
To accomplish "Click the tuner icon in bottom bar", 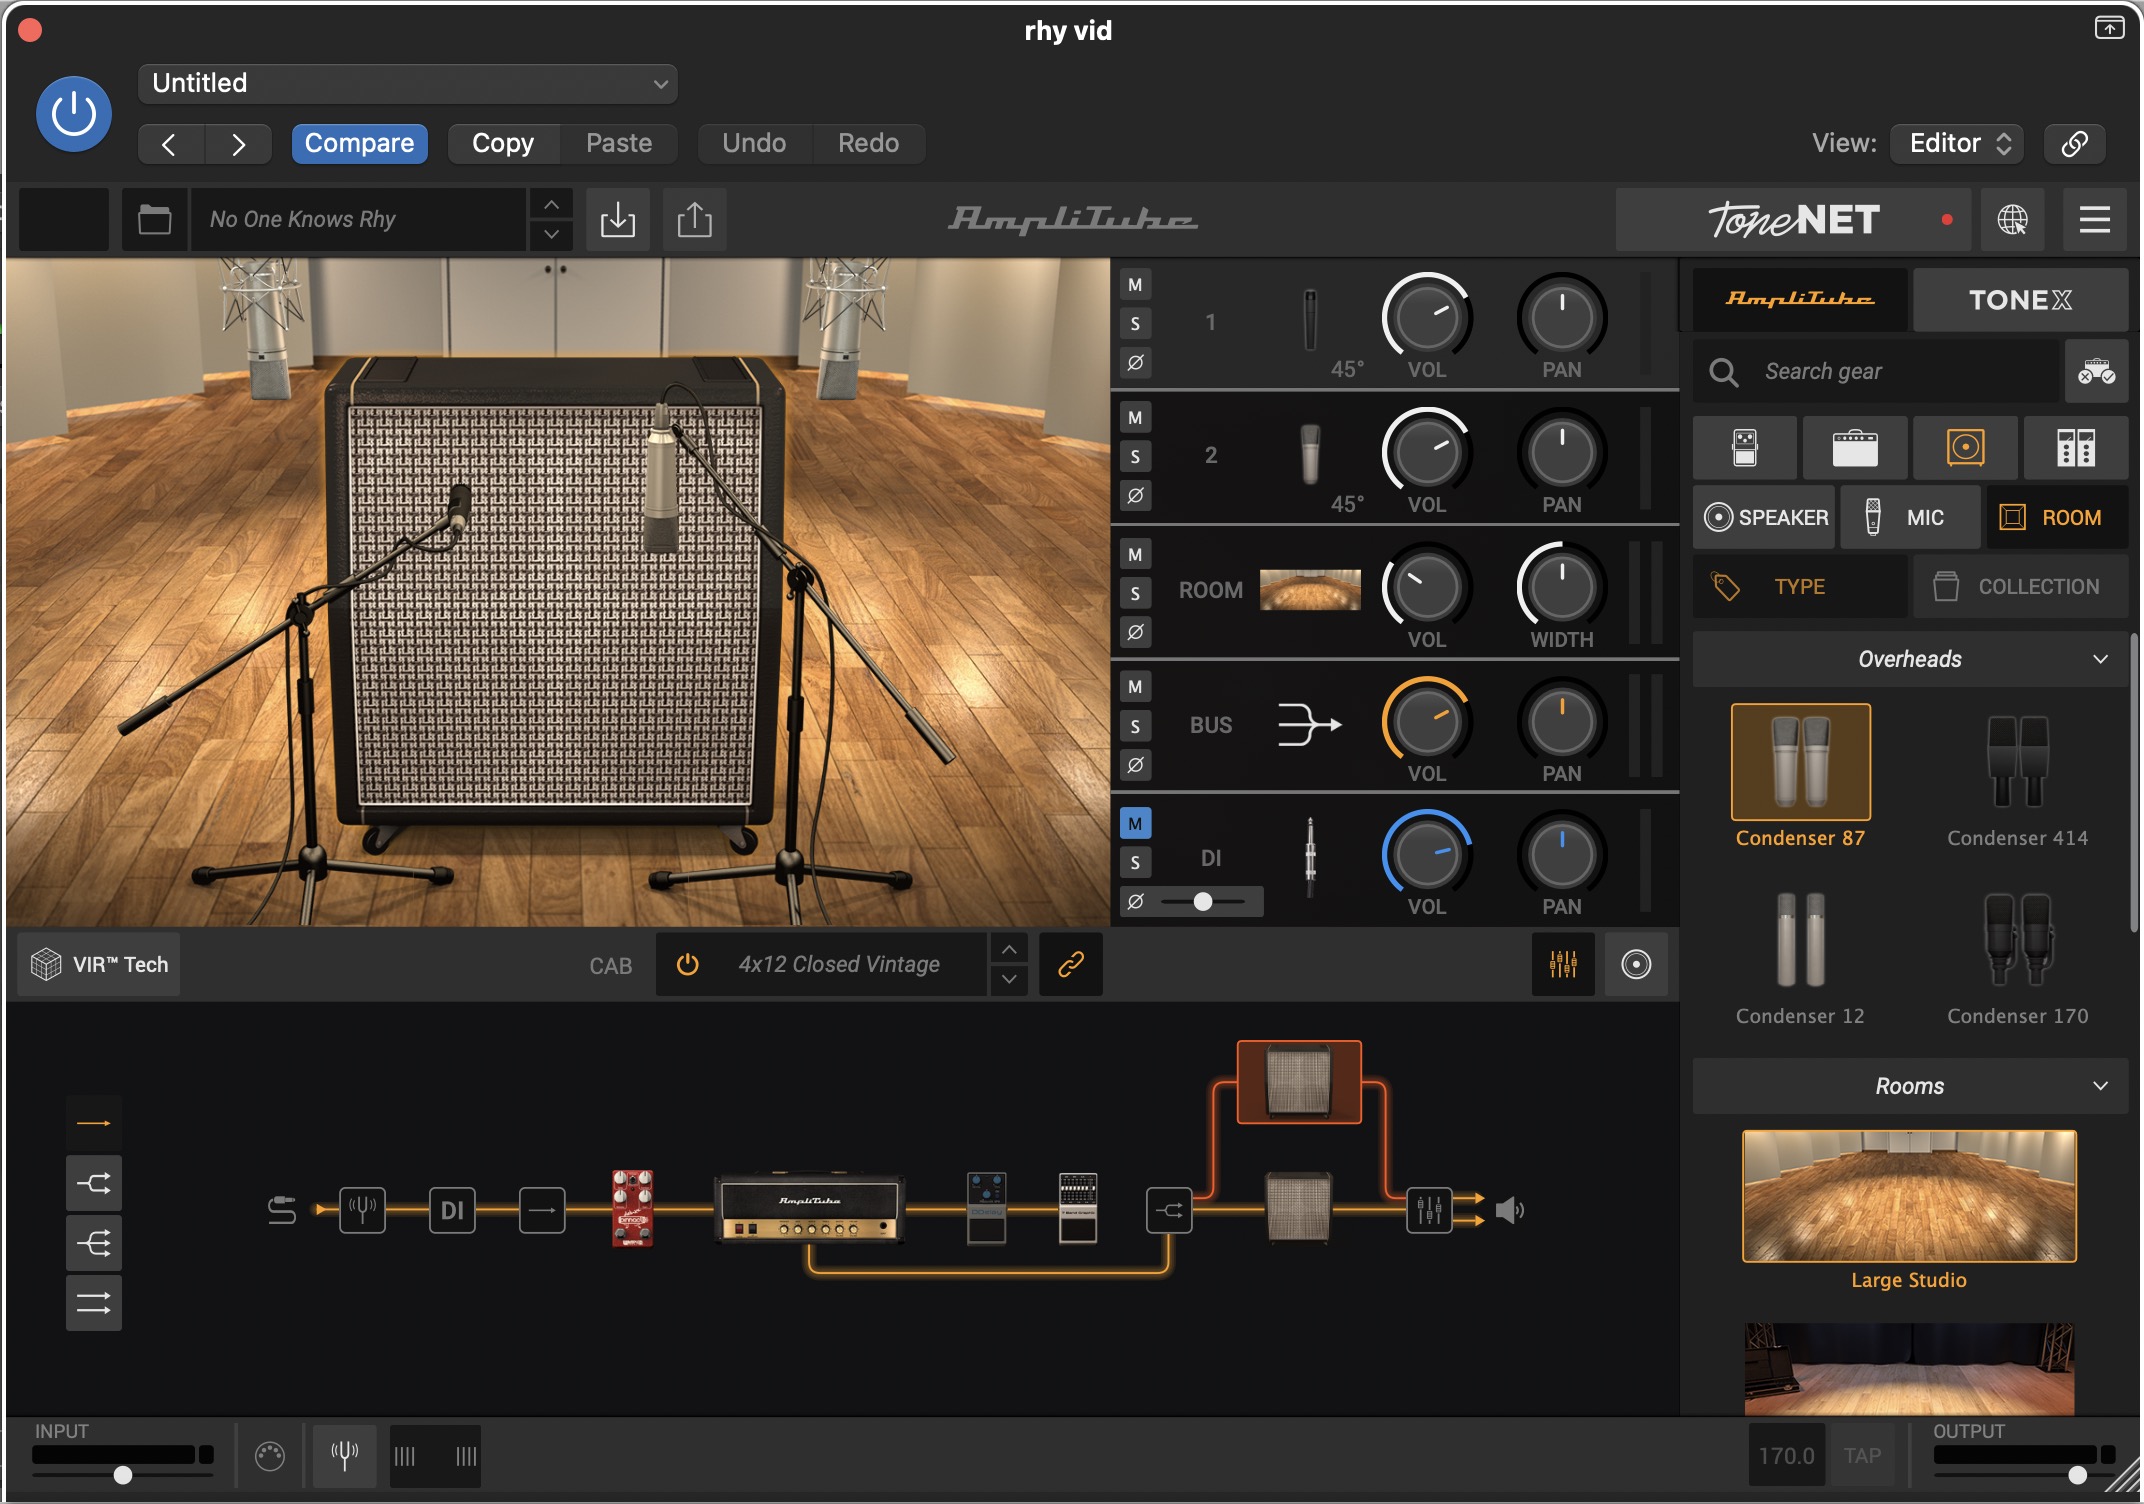I will [345, 1455].
